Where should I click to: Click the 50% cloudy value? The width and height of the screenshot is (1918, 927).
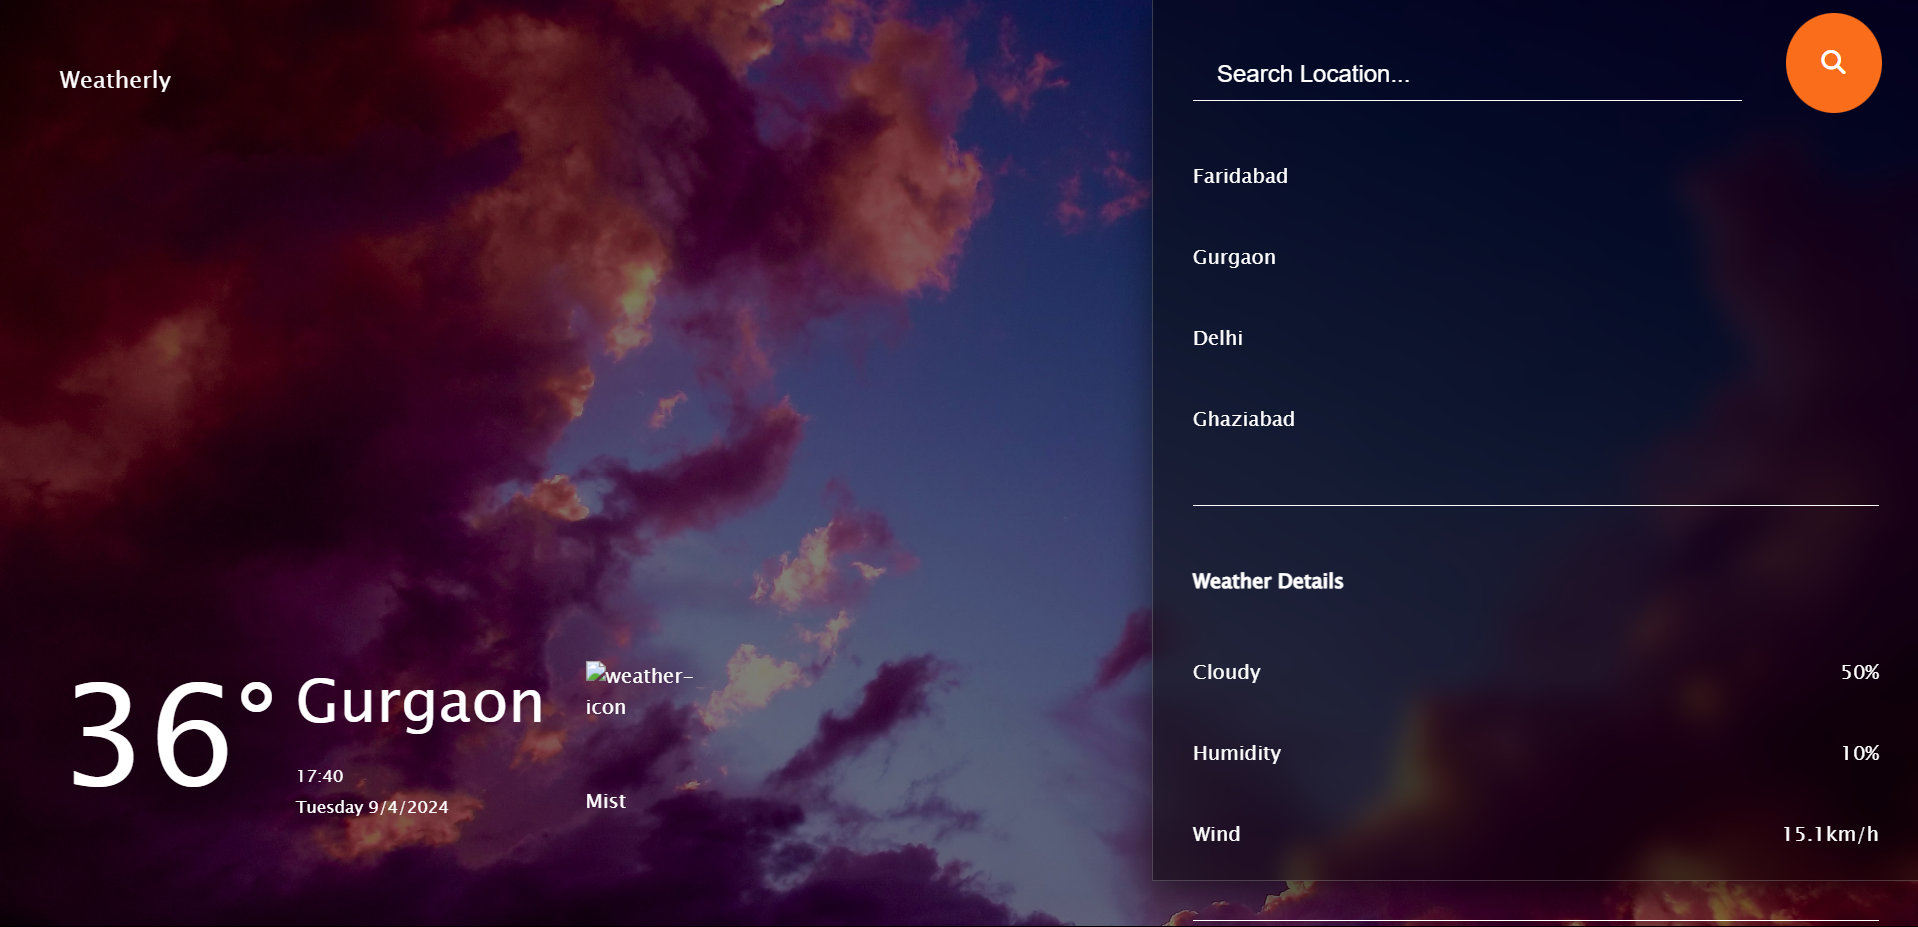tap(1859, 672)
